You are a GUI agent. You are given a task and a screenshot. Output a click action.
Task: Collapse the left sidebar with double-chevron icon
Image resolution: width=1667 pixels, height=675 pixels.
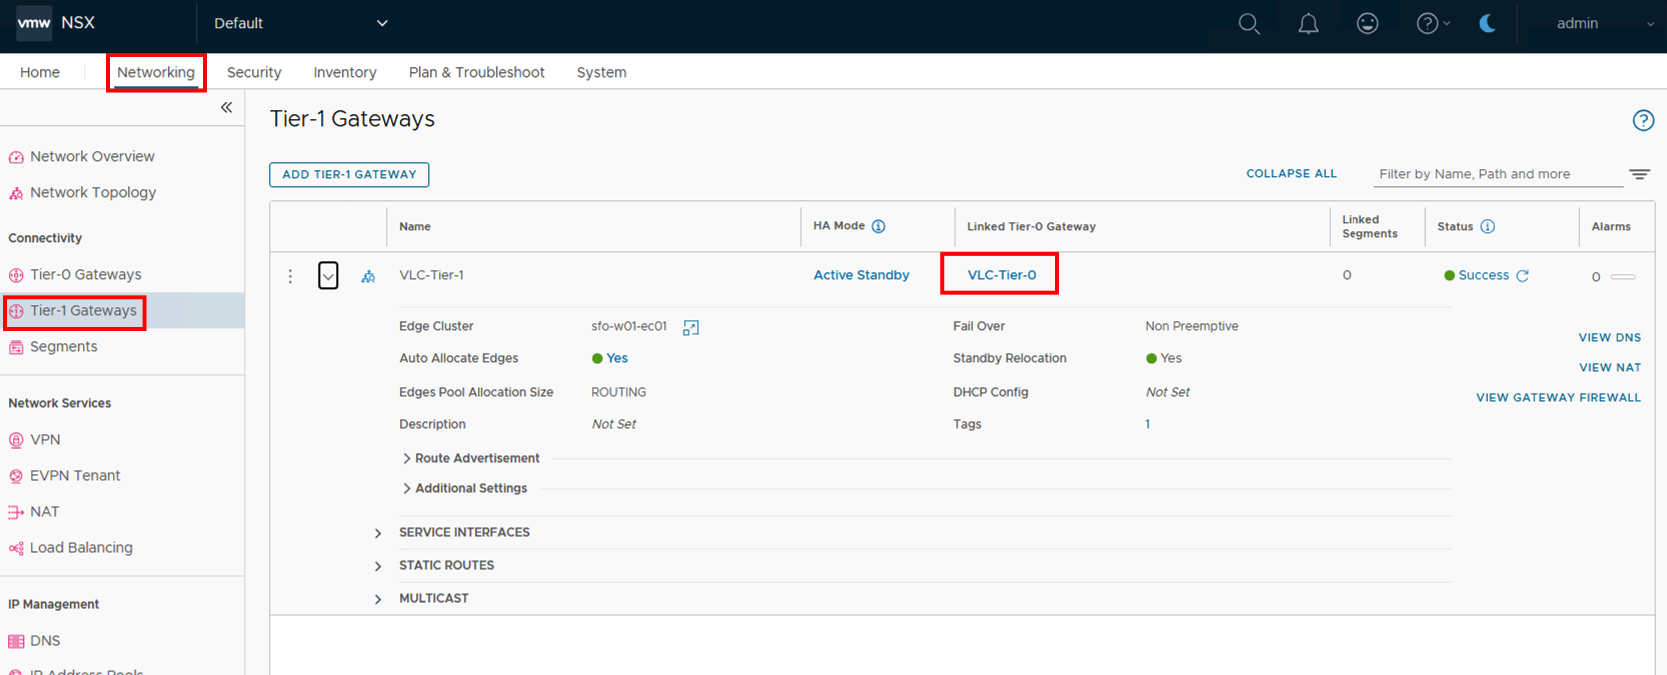pyautogui.click(x=226, y=108)
